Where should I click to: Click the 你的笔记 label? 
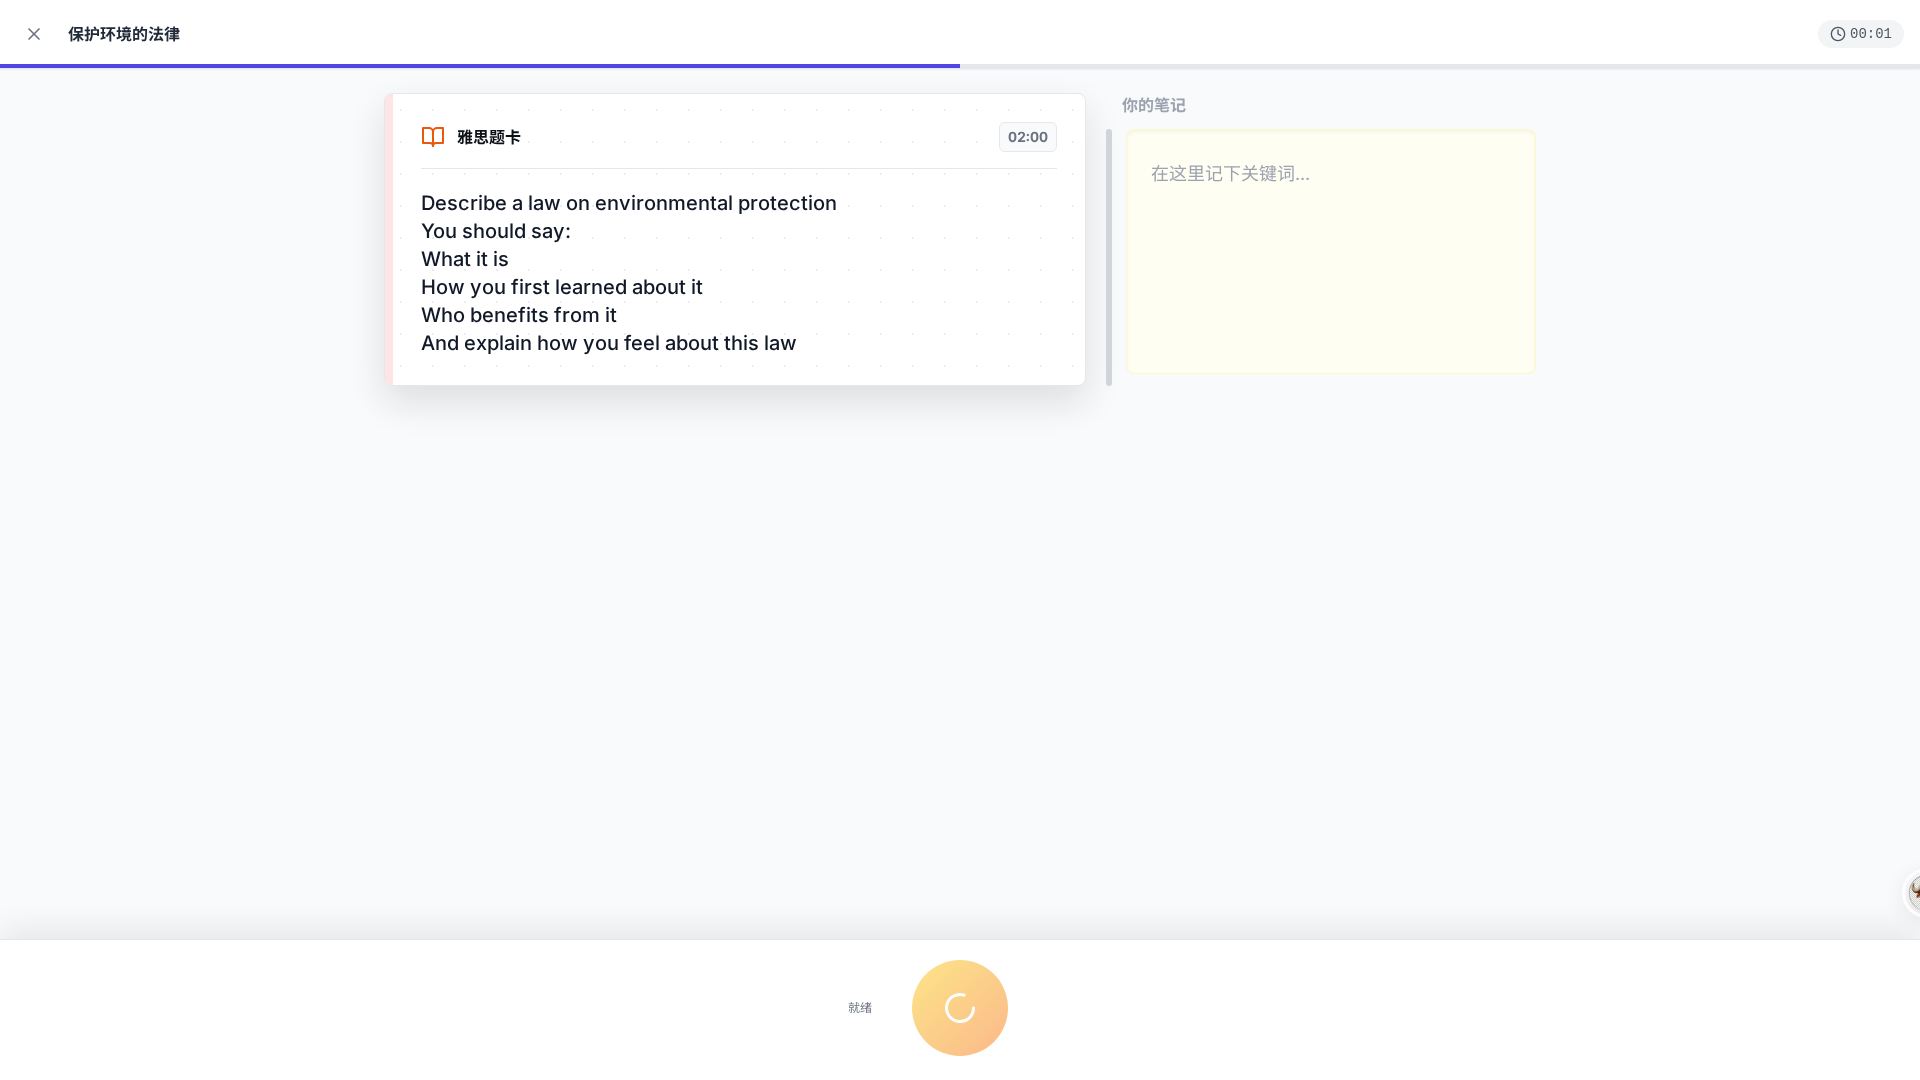[x=1153, y=105]
